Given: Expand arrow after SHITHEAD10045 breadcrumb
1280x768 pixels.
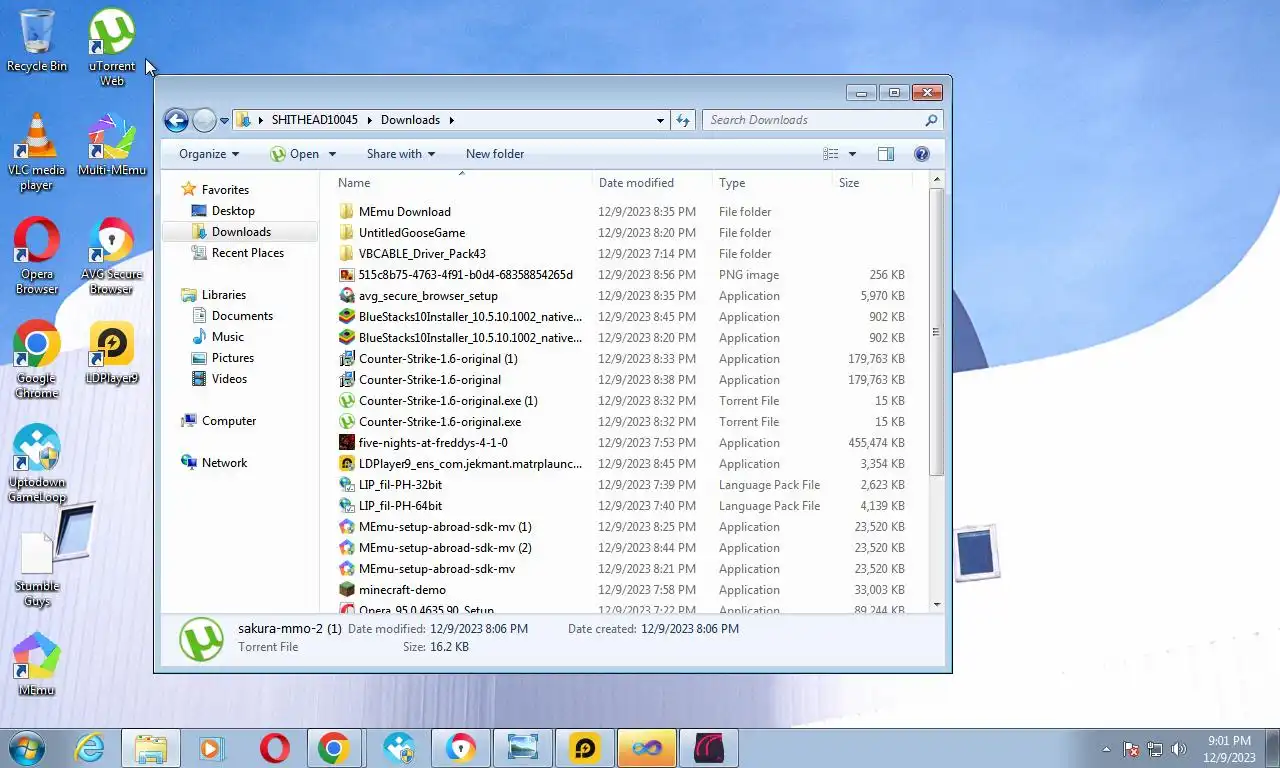Looking at the screenshot, I should pos(368,120).
